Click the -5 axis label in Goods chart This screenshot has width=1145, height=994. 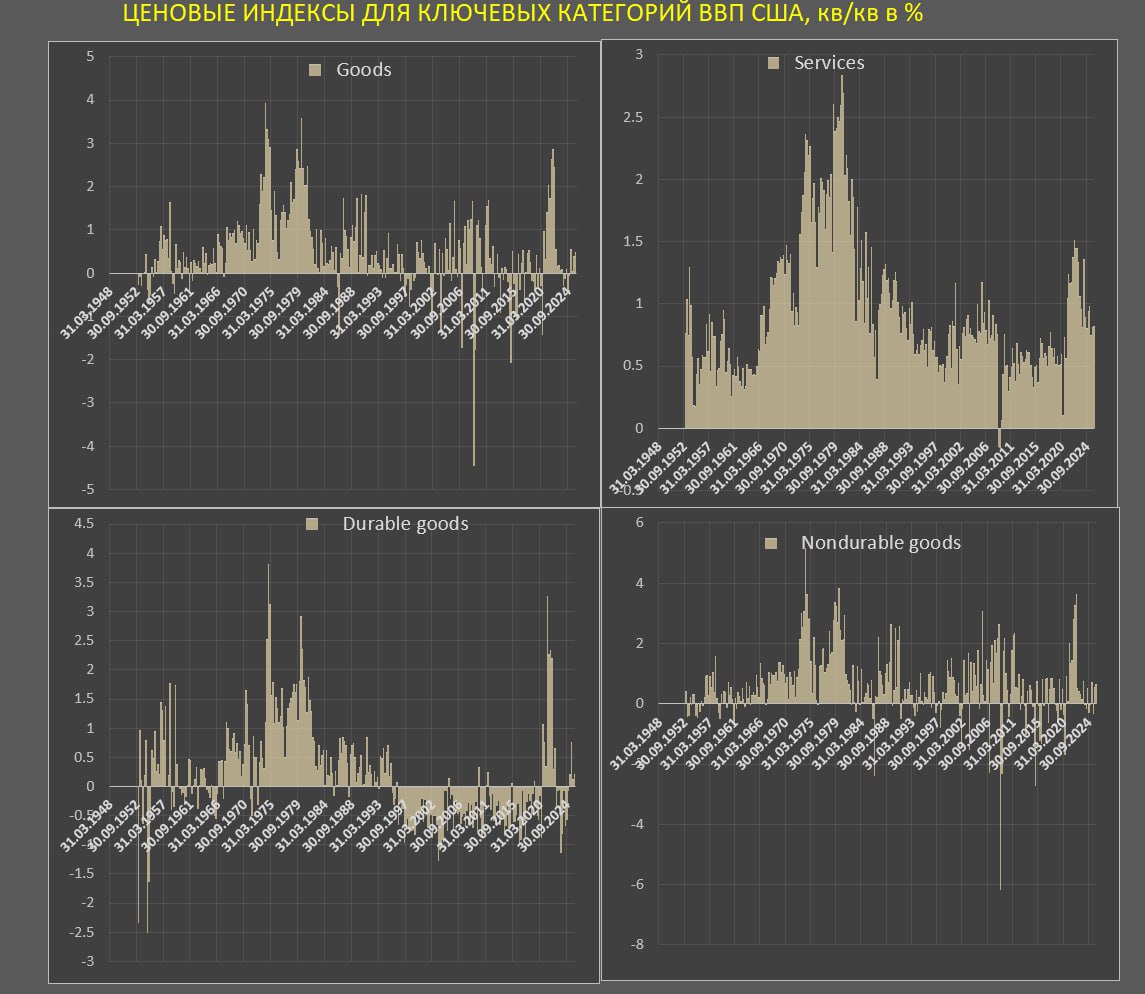tap(88, 490)
